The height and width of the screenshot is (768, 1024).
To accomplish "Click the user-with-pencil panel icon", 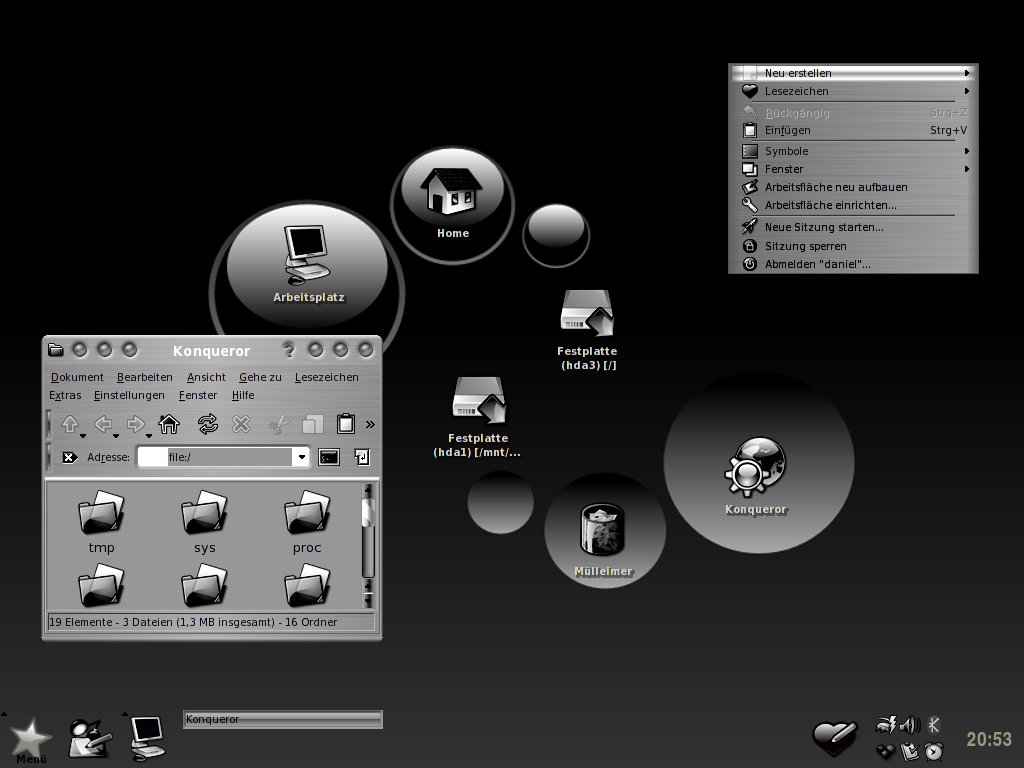I will [89, 738].
